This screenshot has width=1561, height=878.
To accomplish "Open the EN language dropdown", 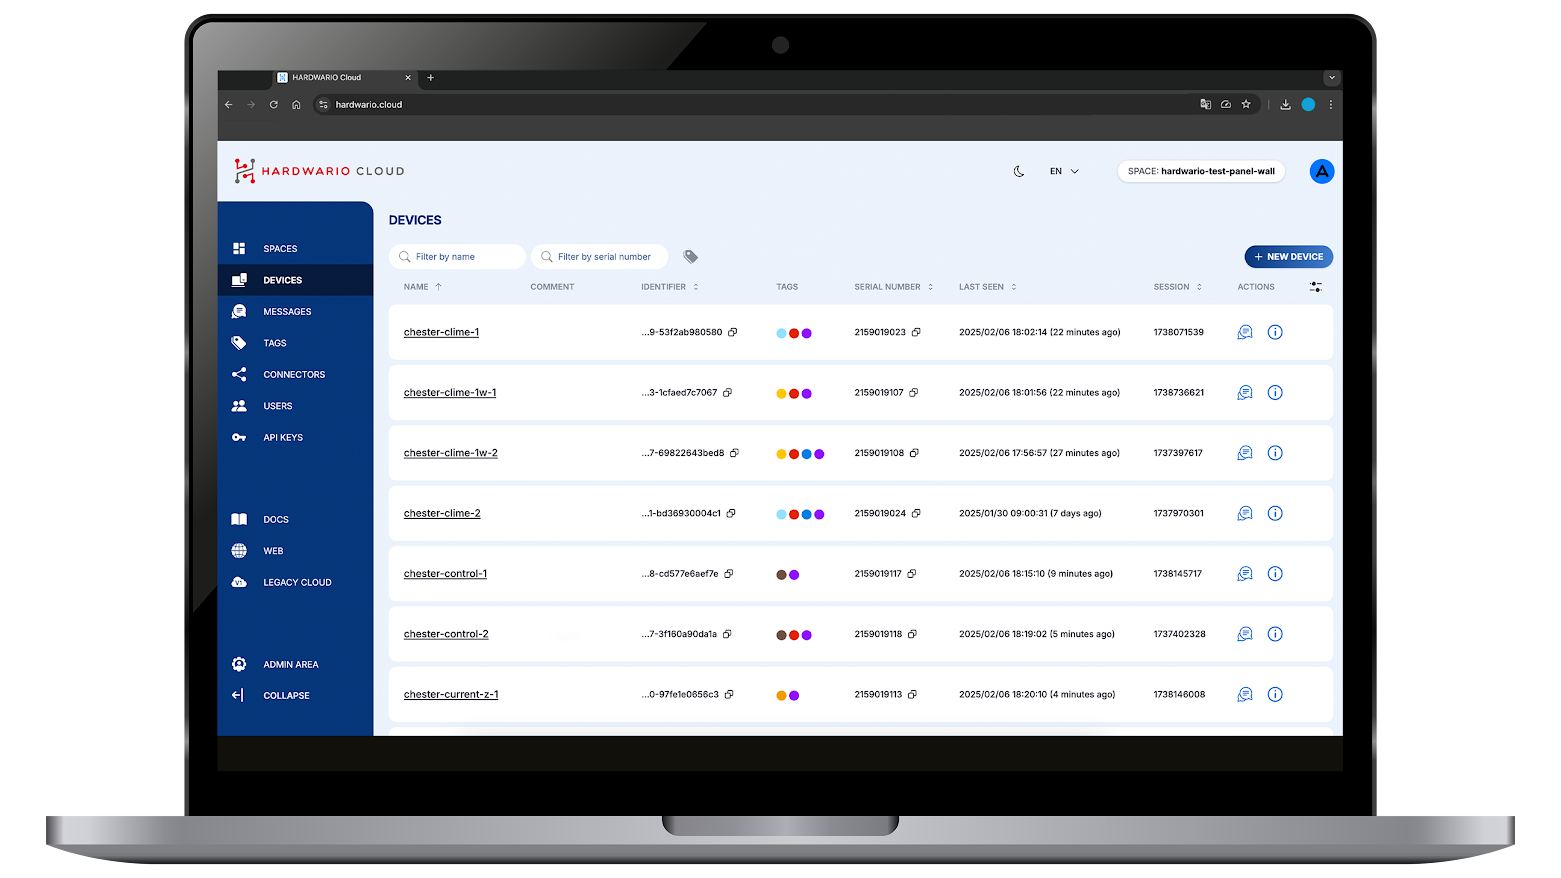I will [x=1064, y=171].
